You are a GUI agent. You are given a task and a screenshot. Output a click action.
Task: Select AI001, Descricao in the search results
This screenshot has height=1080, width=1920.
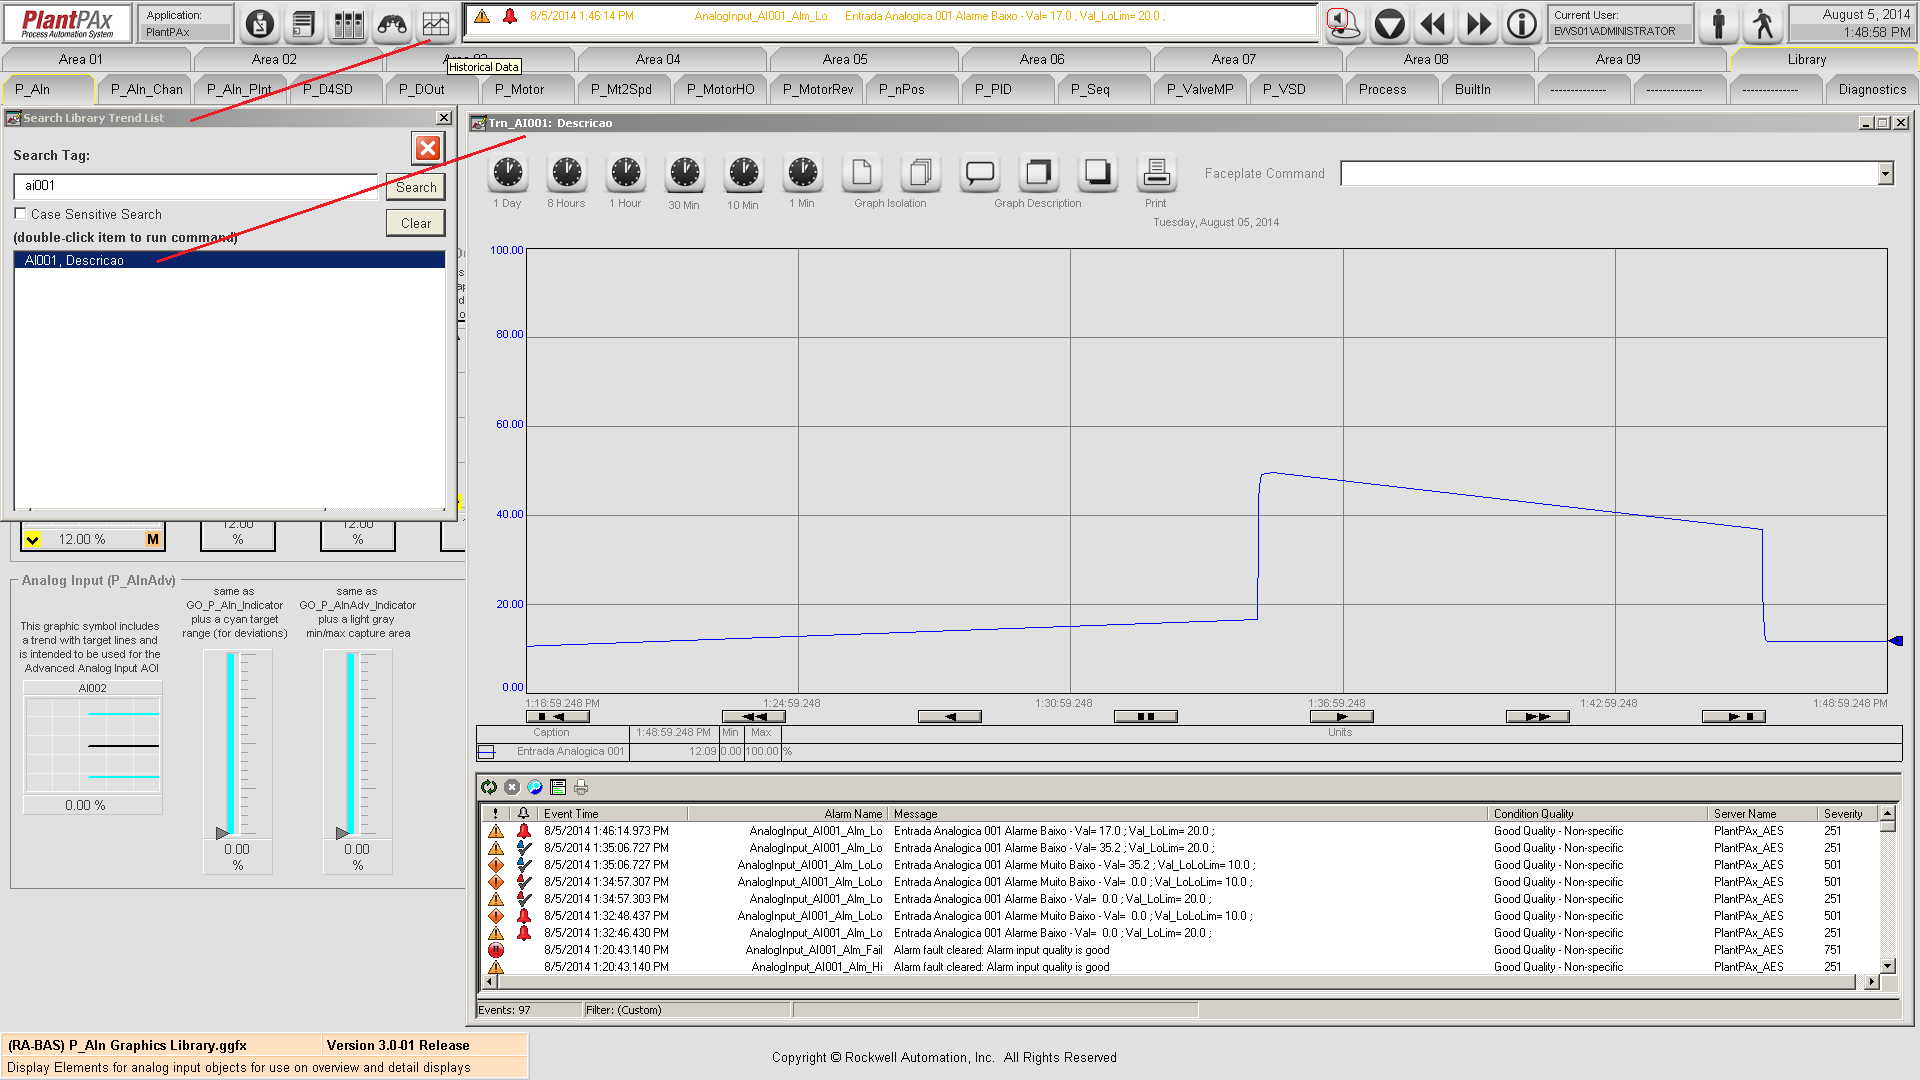point(230,260)
